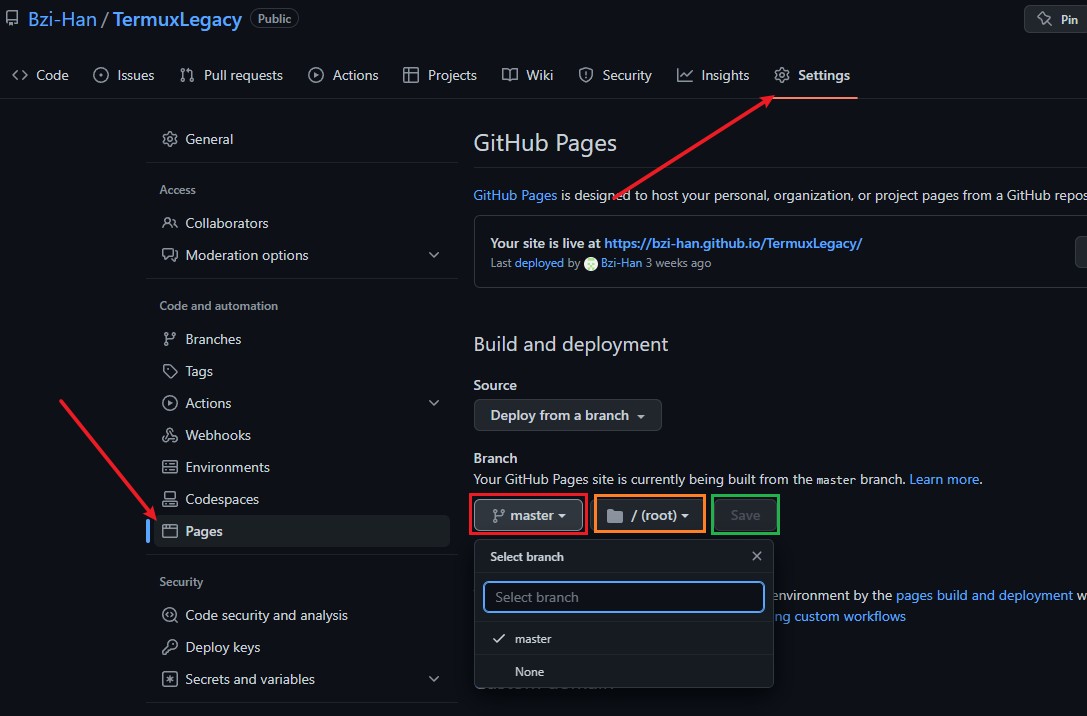
Task: Expand the sidebar Actions chevron
Action: coord(434,403)
